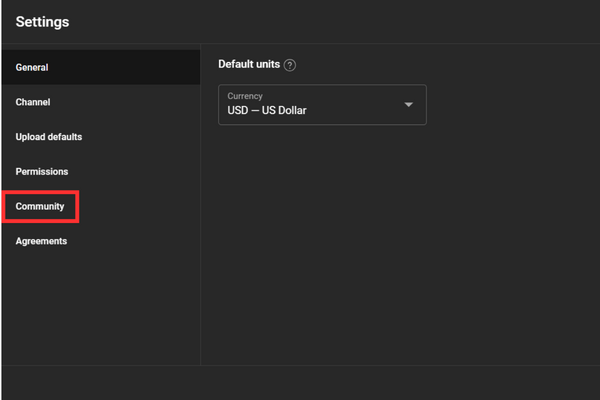Show the Agreements section
This screenshot has width=600, height=400.
coord(41,241)
